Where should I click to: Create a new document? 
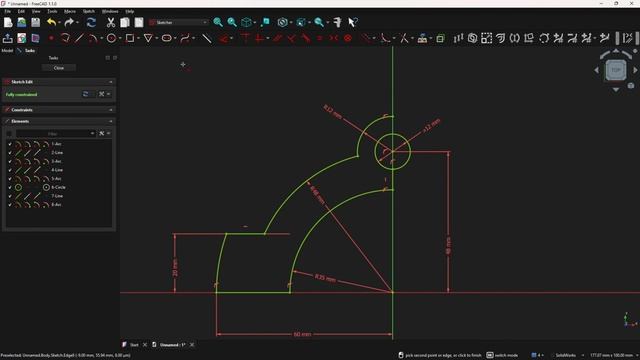tap(8, 22)
